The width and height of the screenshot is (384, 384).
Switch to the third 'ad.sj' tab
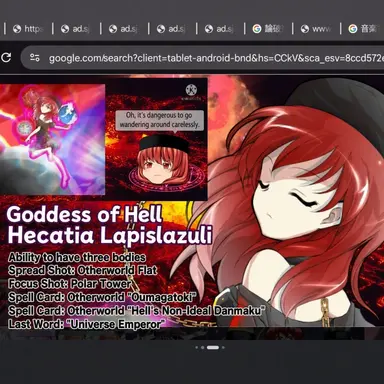pos(172,29)
